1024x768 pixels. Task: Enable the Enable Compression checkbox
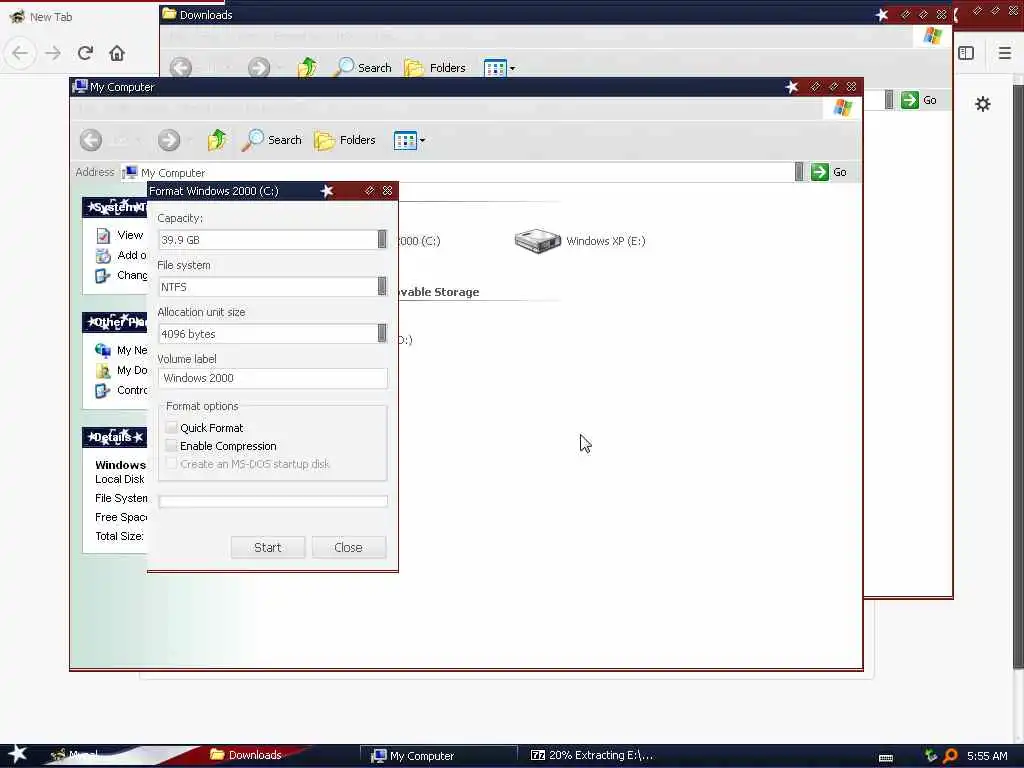click(171, 445)
